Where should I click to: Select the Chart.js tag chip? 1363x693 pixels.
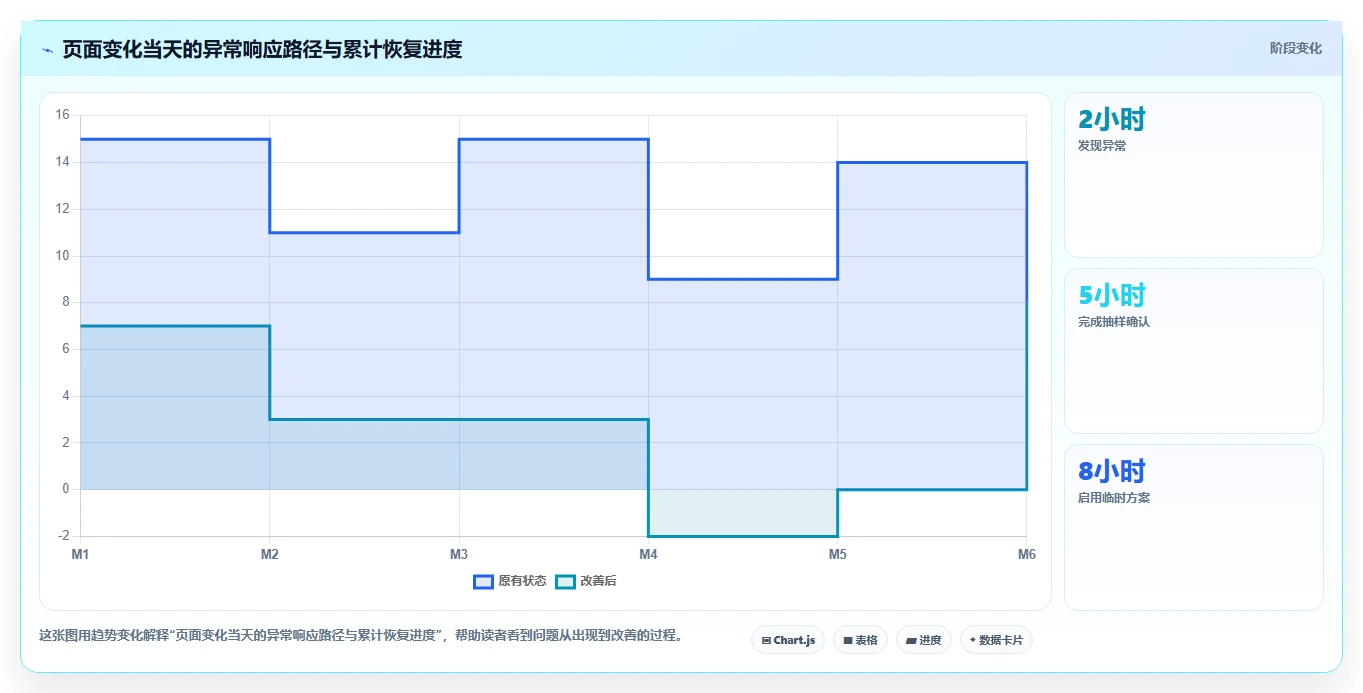[x=788, y=640]
